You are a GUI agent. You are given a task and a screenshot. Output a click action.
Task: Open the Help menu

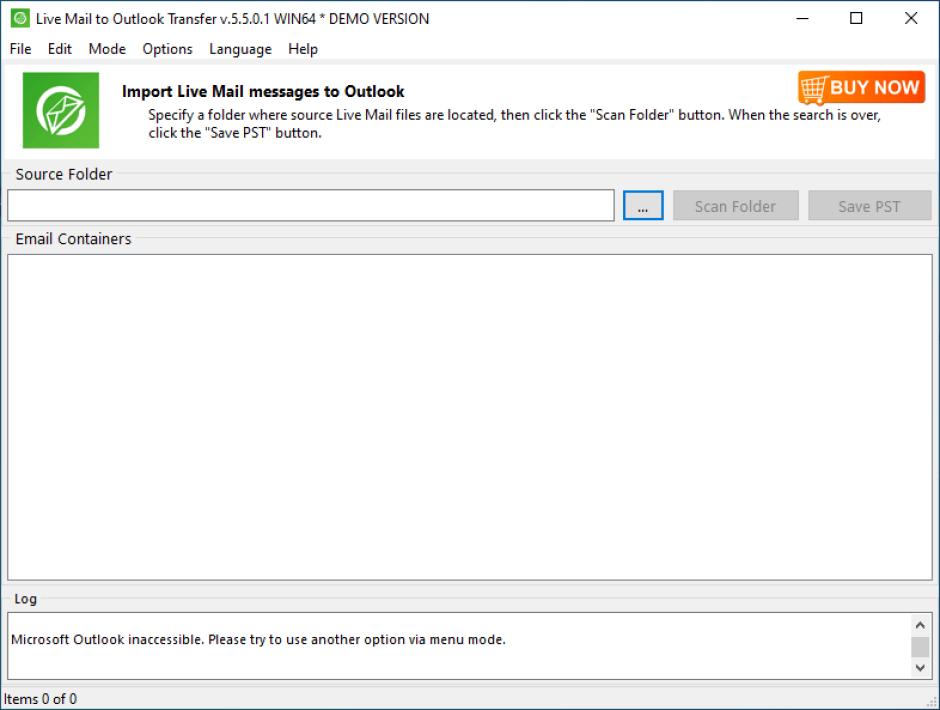[x=303, y=49]
